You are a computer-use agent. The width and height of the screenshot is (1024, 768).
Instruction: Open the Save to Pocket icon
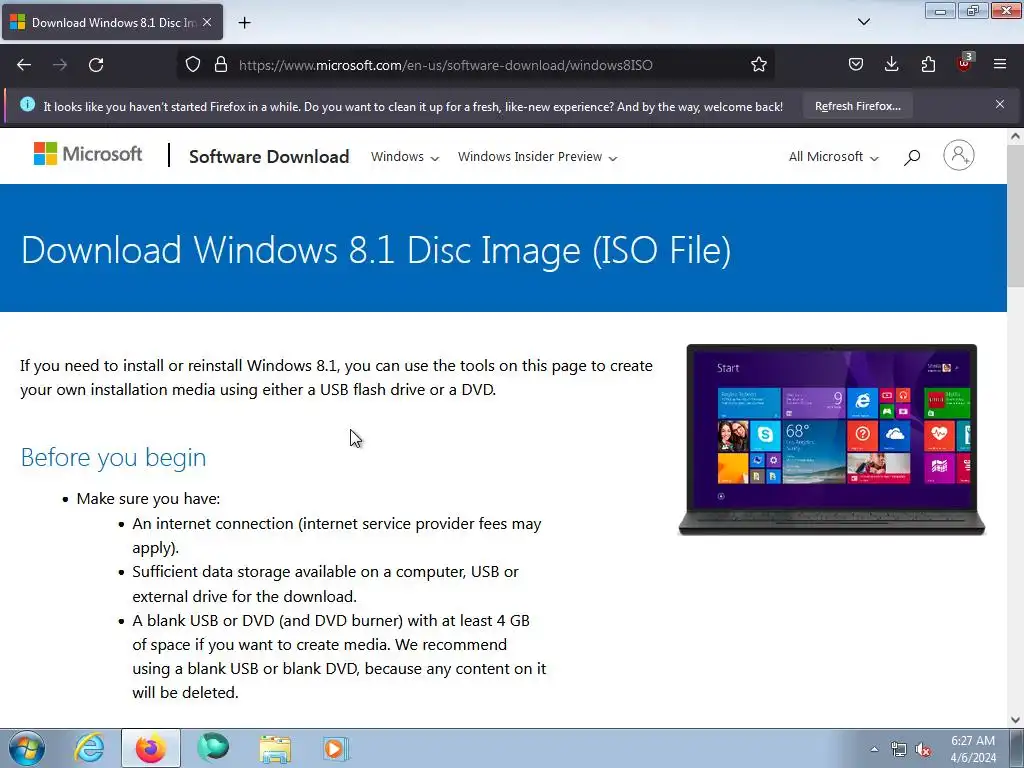click(856, 65)
